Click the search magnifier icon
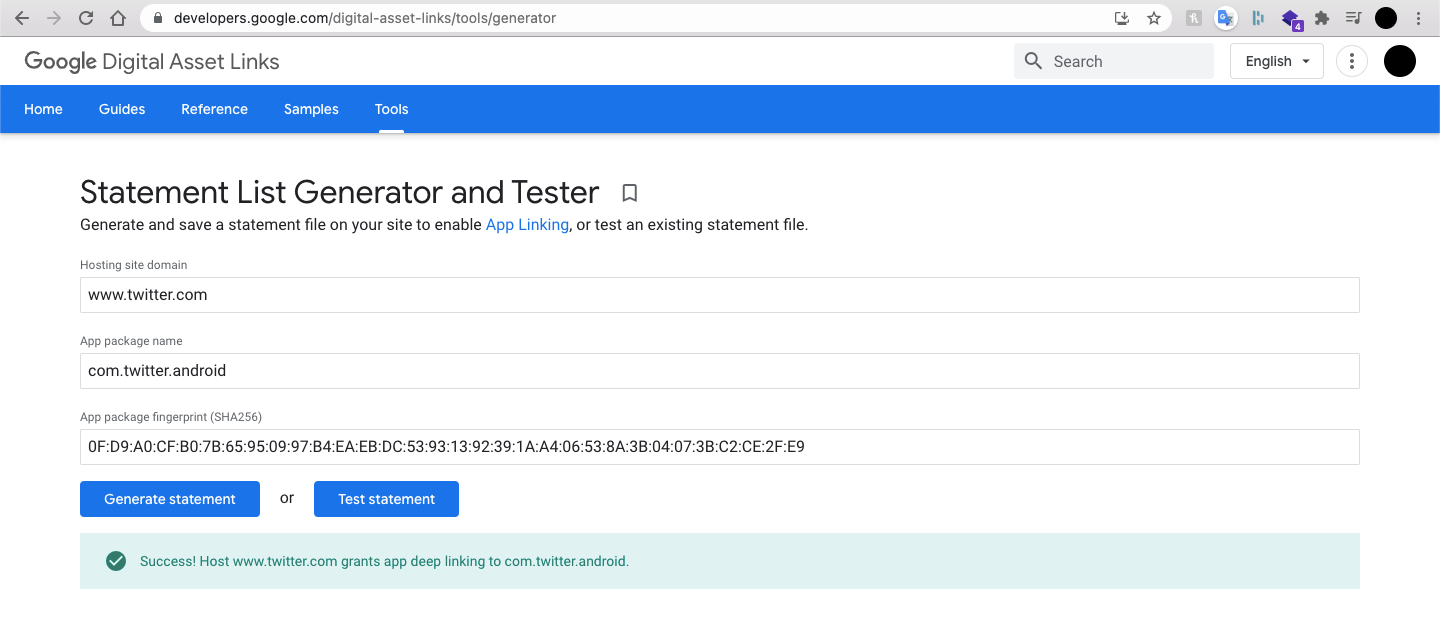 pos(1034,61)
